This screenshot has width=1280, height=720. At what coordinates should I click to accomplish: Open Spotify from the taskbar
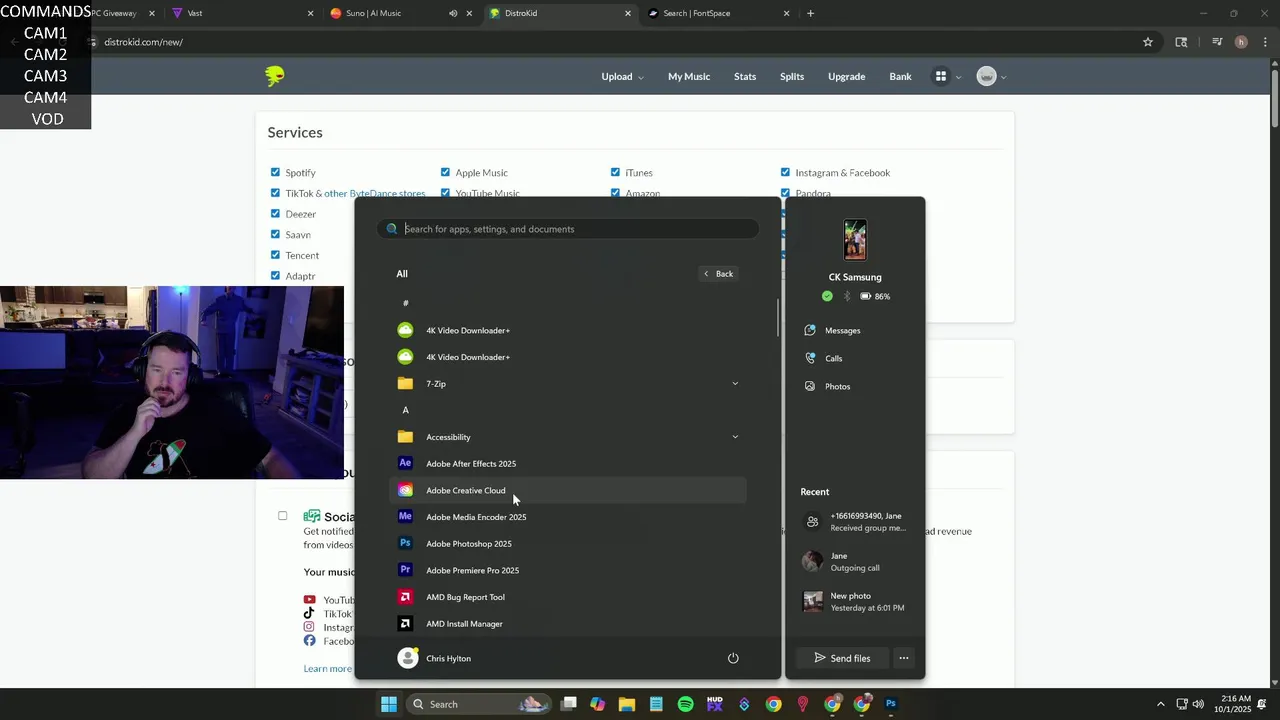click(685, 704)
